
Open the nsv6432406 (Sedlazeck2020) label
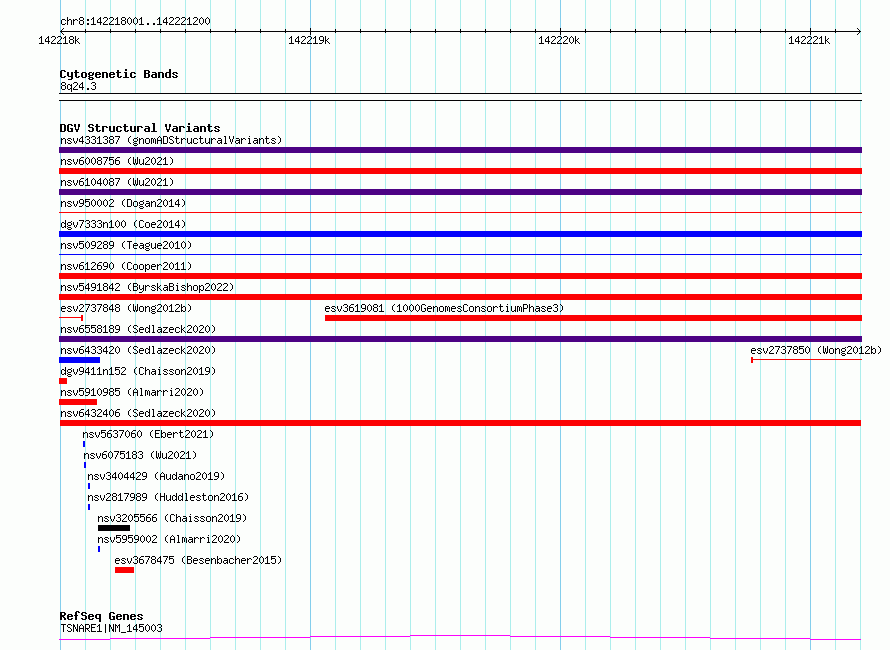point(138,413)
